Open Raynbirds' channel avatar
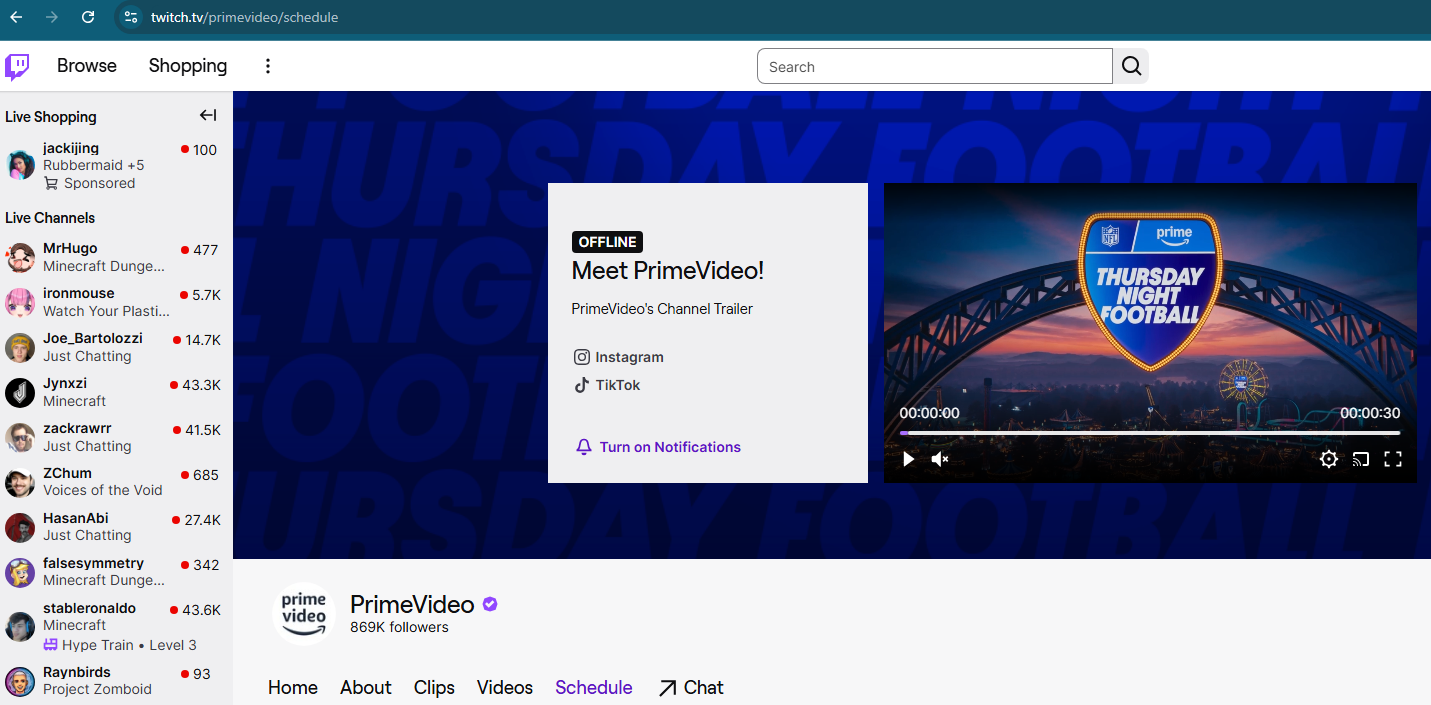This screenshot has height=705, width=1431. point(20,681)
